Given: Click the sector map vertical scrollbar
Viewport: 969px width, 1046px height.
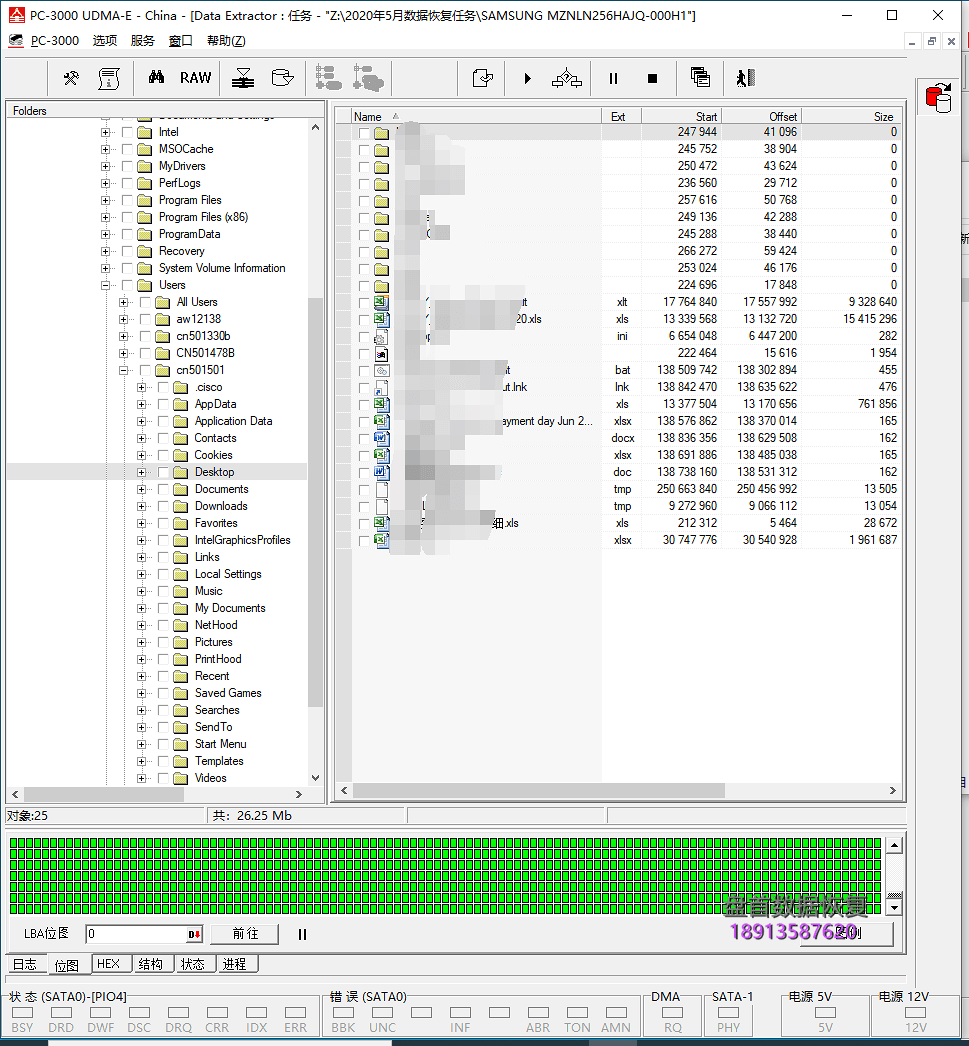Looking at the screenshot, I should click(x=894, y=877).
